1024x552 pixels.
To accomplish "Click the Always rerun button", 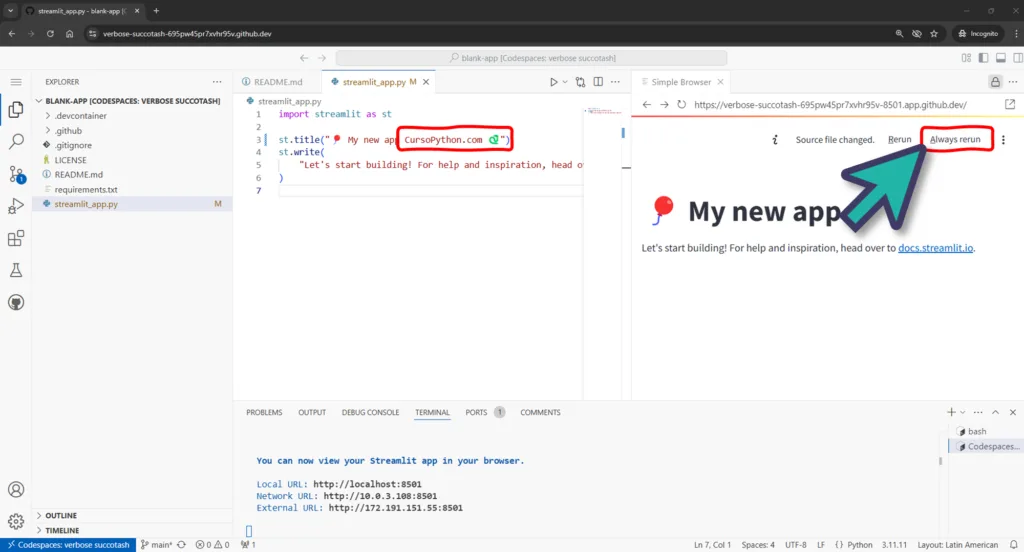I will 955,140.
